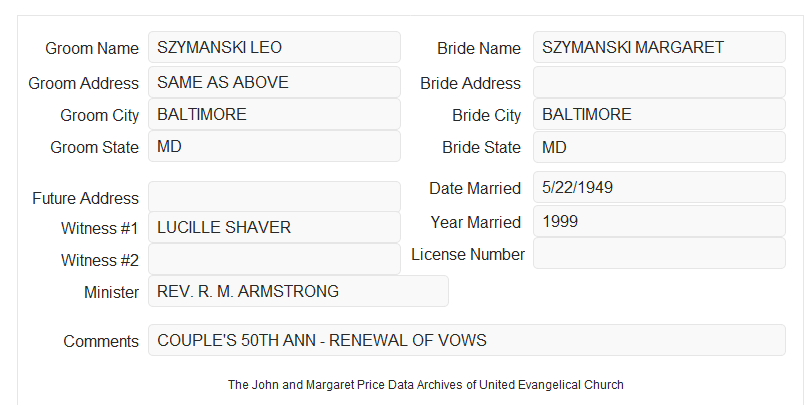Viewport: 805px width, 405px height.
Task: Click the empty License Number field
Action: 659,253
